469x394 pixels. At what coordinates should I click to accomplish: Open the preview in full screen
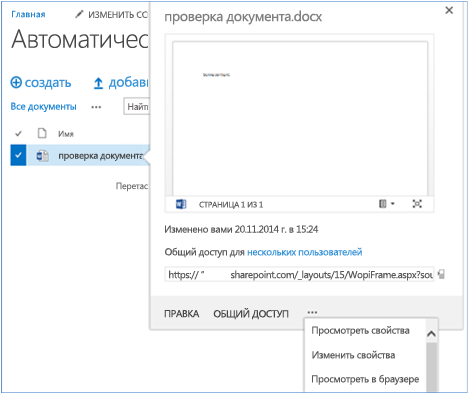[417, 204]
